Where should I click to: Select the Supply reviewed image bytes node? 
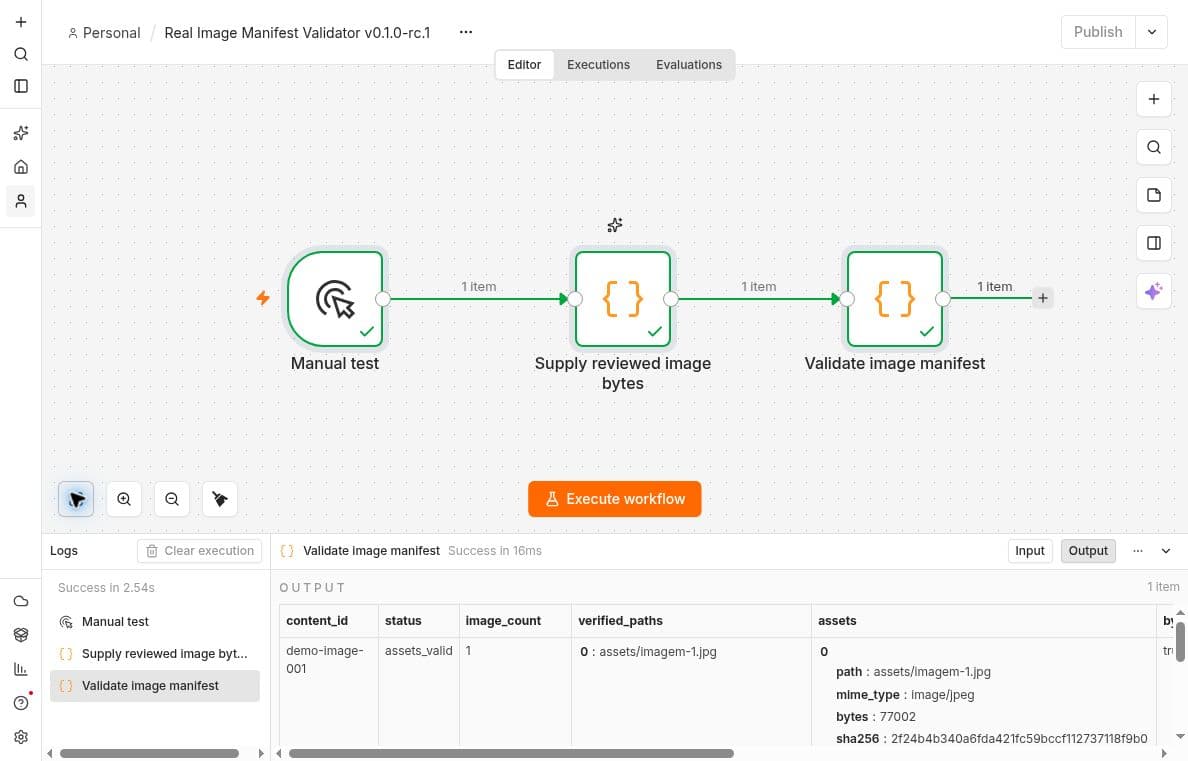point(623,299)
